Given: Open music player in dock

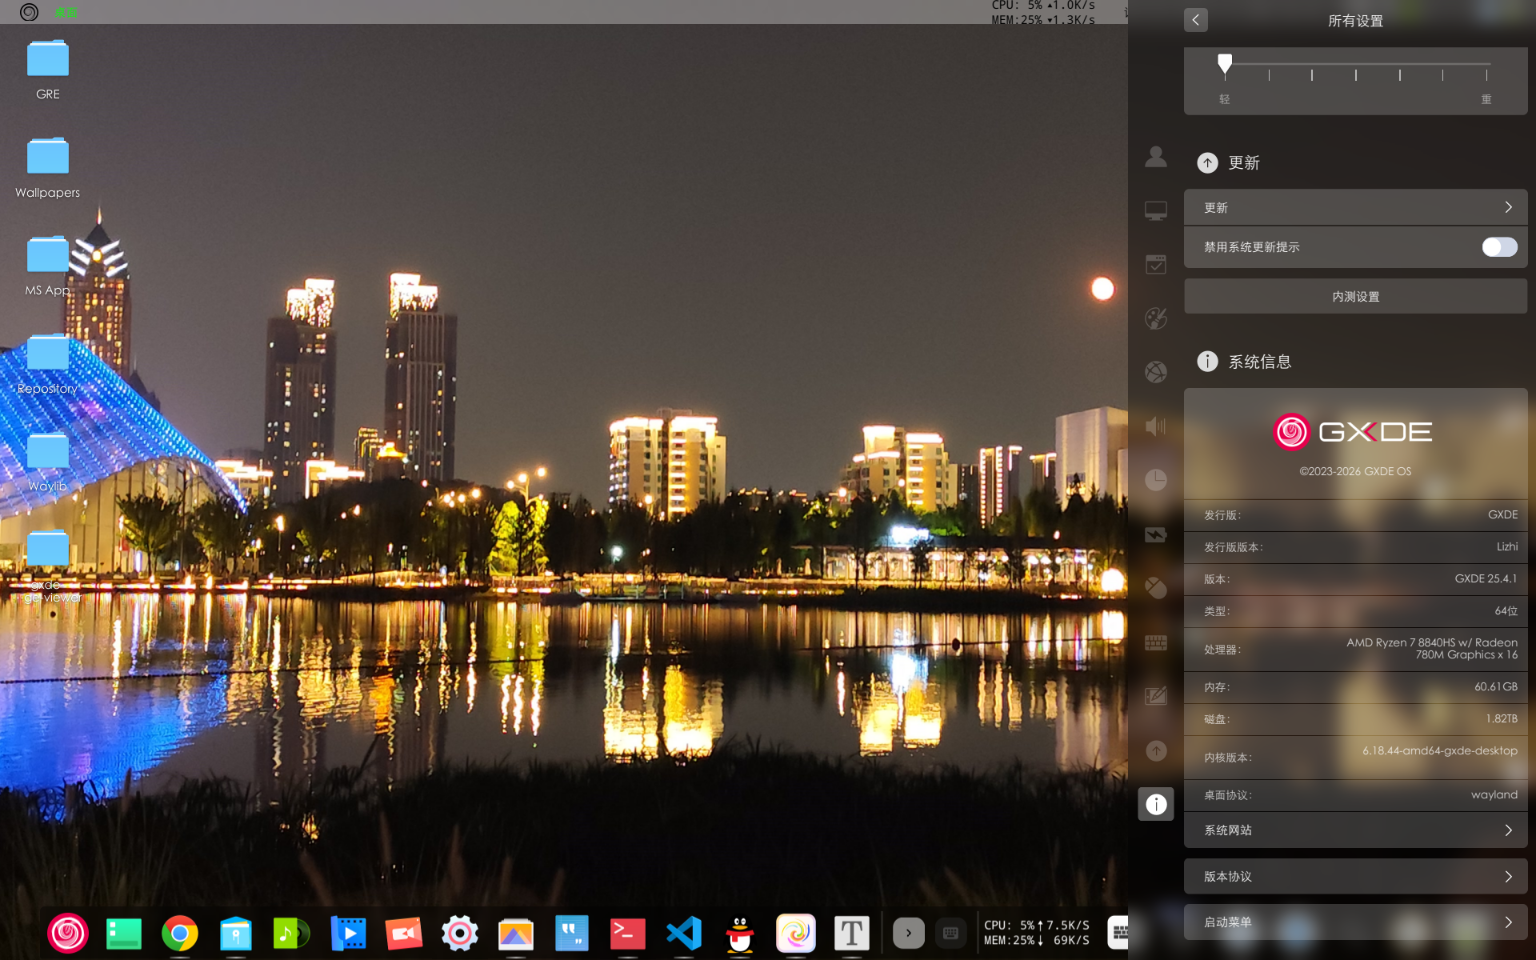Looking at the screenshot, I should coord(291,933).
